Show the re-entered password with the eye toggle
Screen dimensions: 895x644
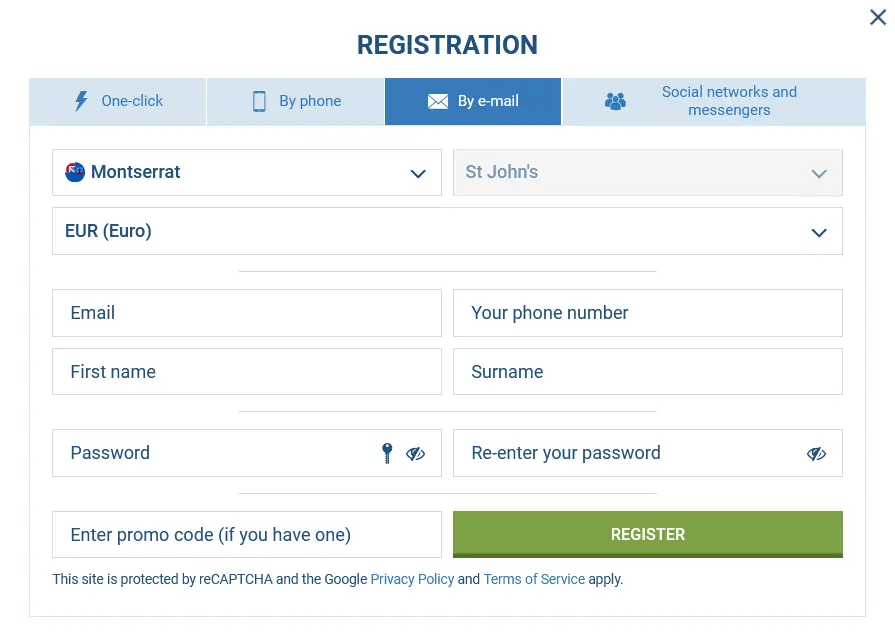(x=817, y=453)
